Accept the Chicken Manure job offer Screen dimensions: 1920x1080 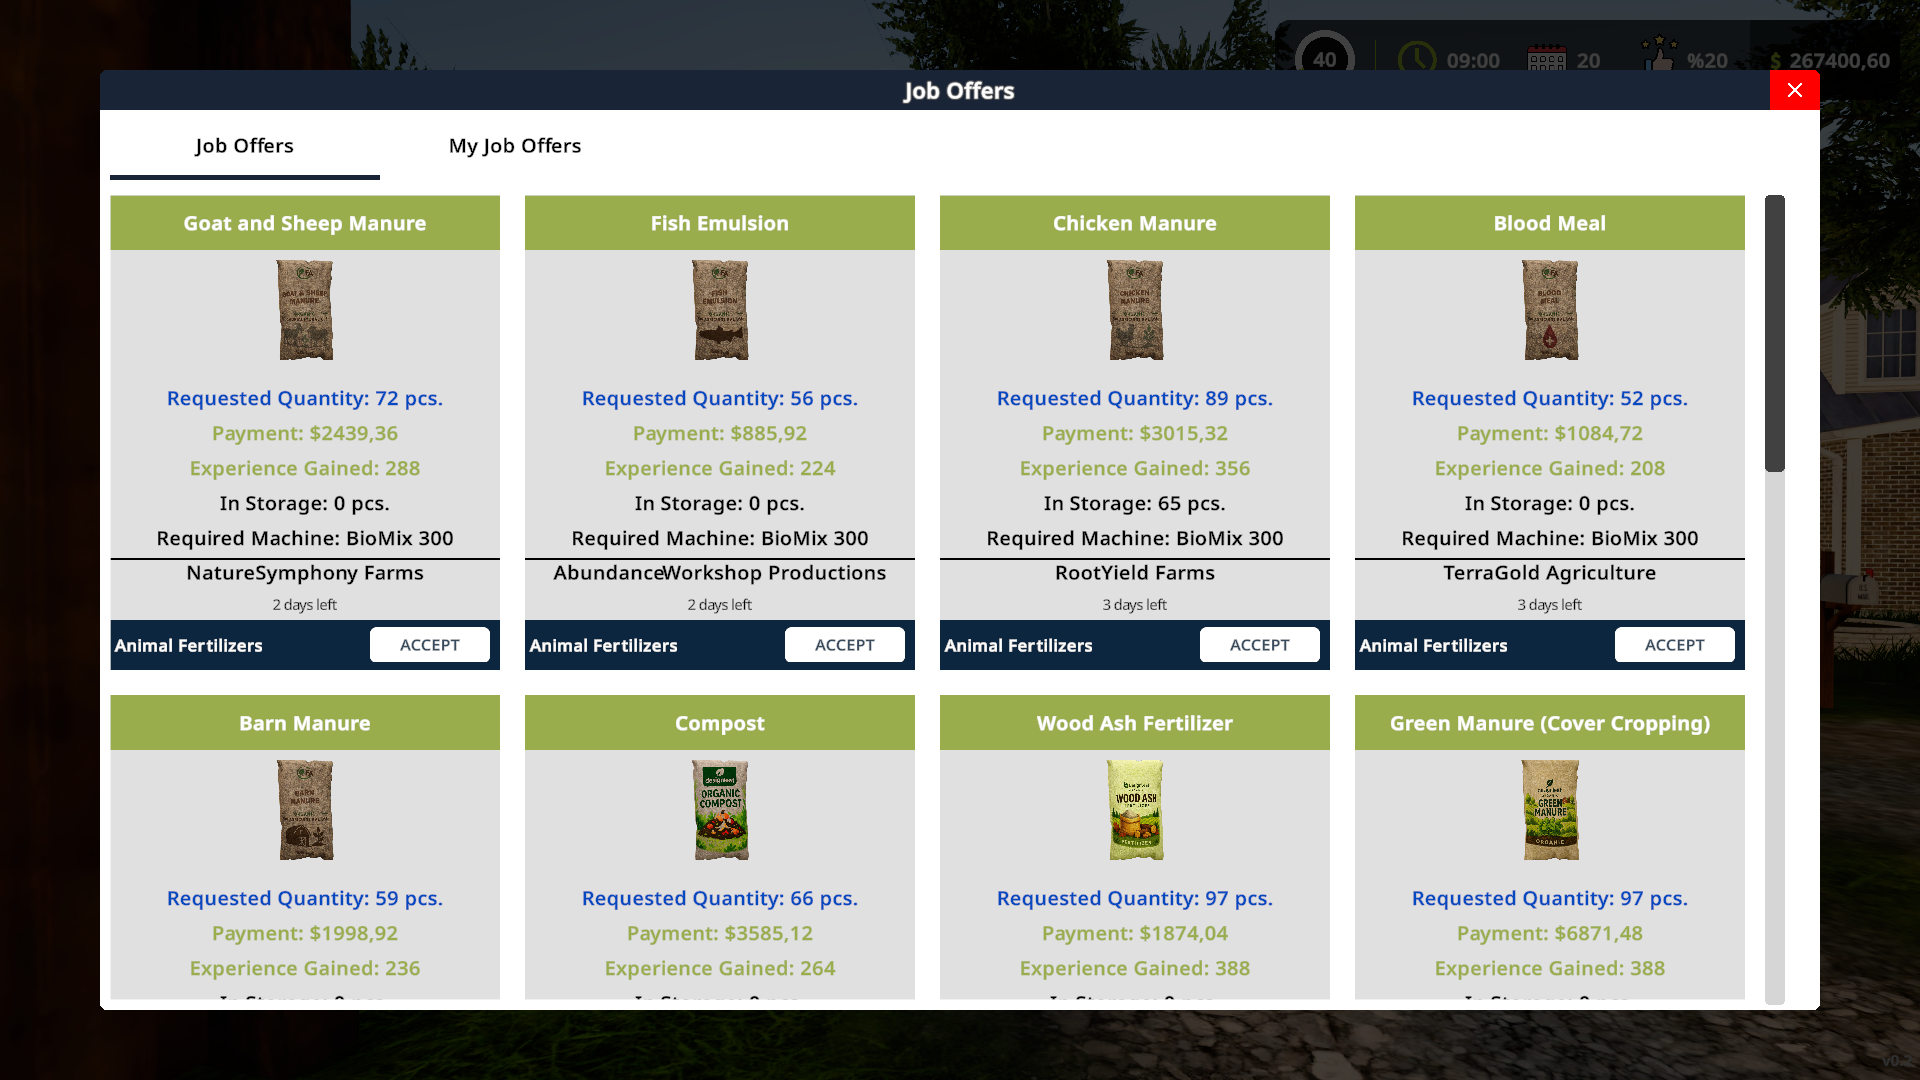[1260, 645]
